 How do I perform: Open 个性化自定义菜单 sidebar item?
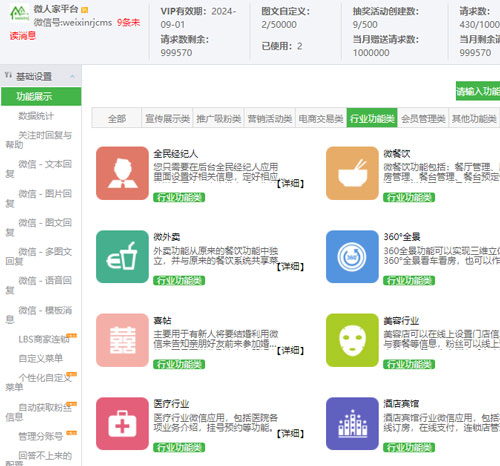point(38,382)
